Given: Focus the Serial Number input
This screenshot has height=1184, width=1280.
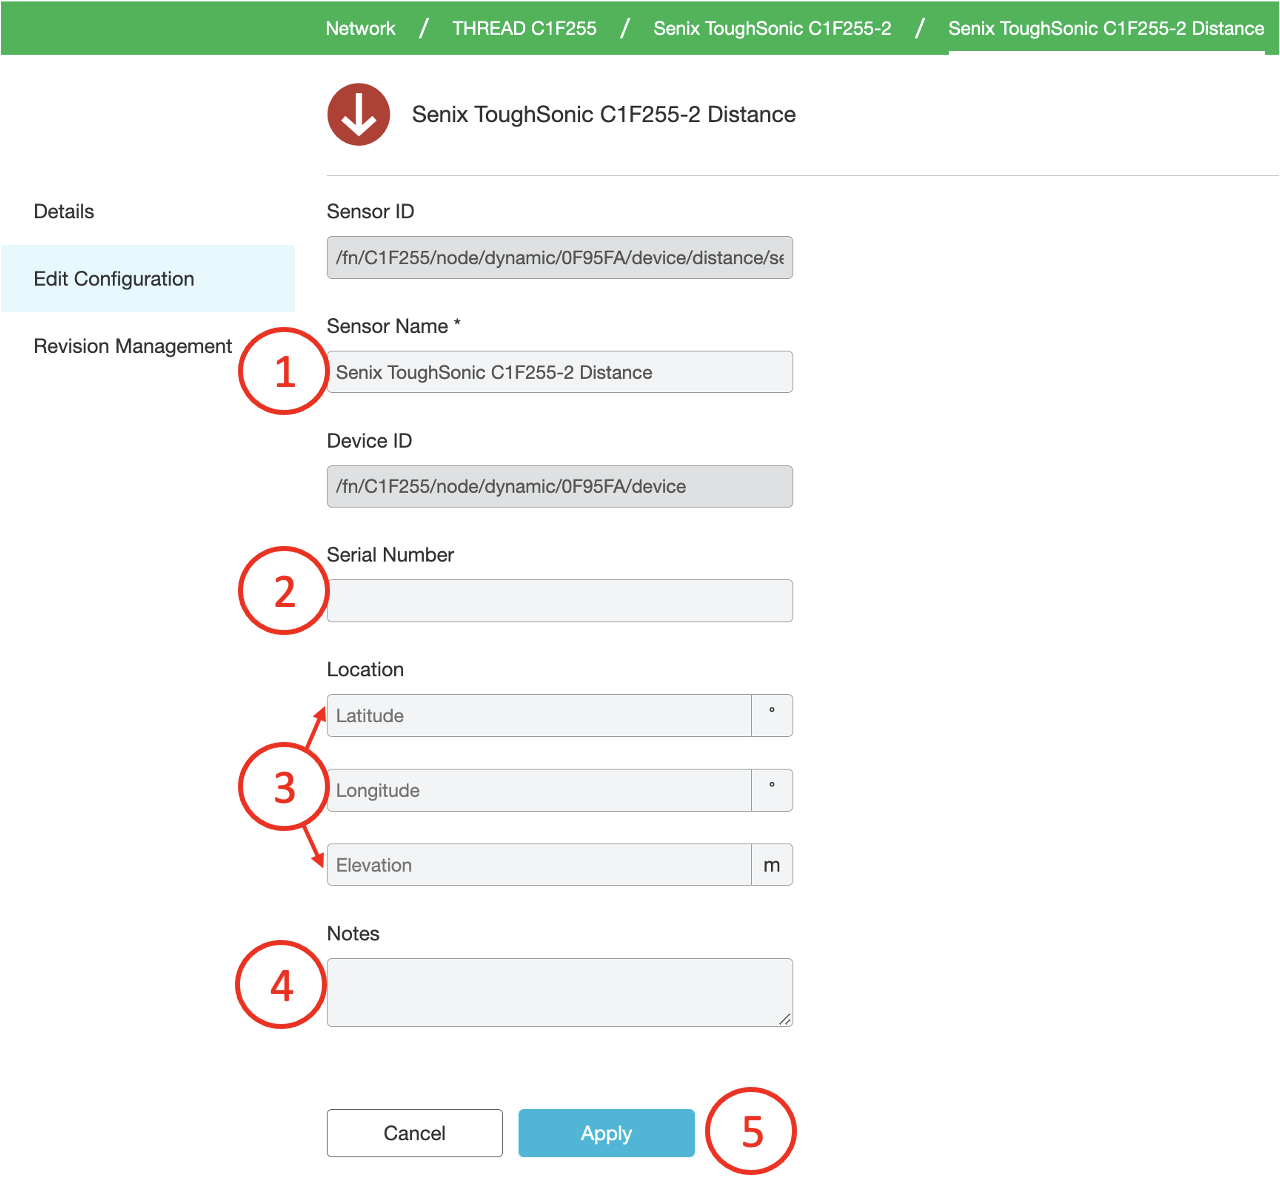Looking at the screenshot, I should coord(560,601).
